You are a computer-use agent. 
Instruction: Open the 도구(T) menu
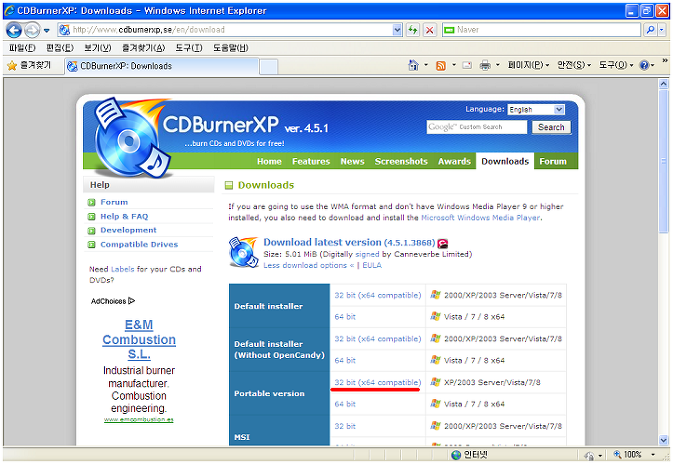(189, 48)
